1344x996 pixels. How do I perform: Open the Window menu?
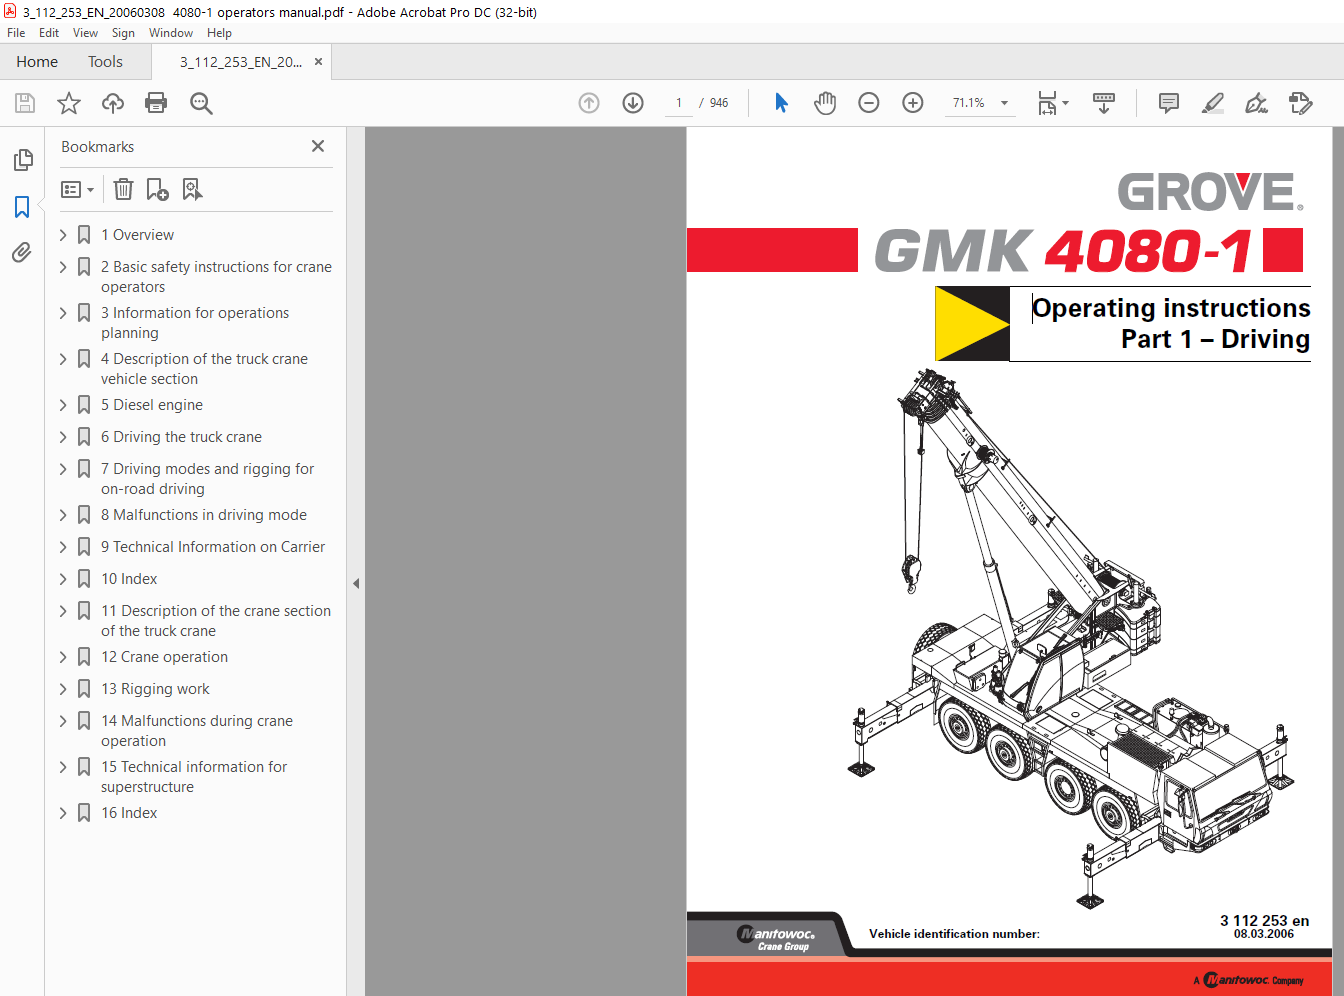point(171,33)
